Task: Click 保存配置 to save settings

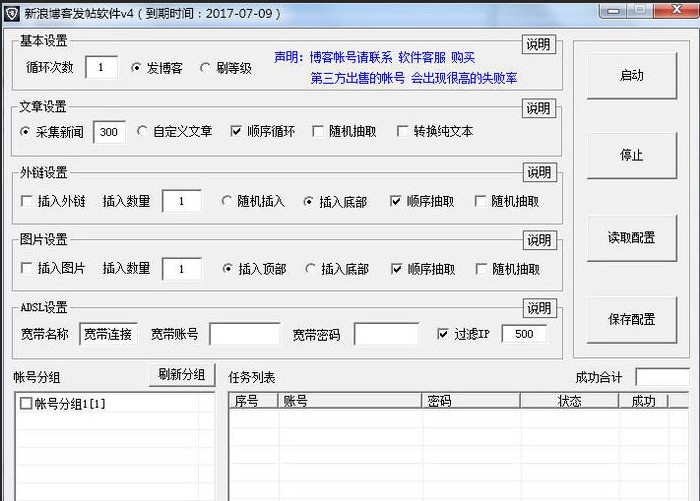Action: [632, 320]
